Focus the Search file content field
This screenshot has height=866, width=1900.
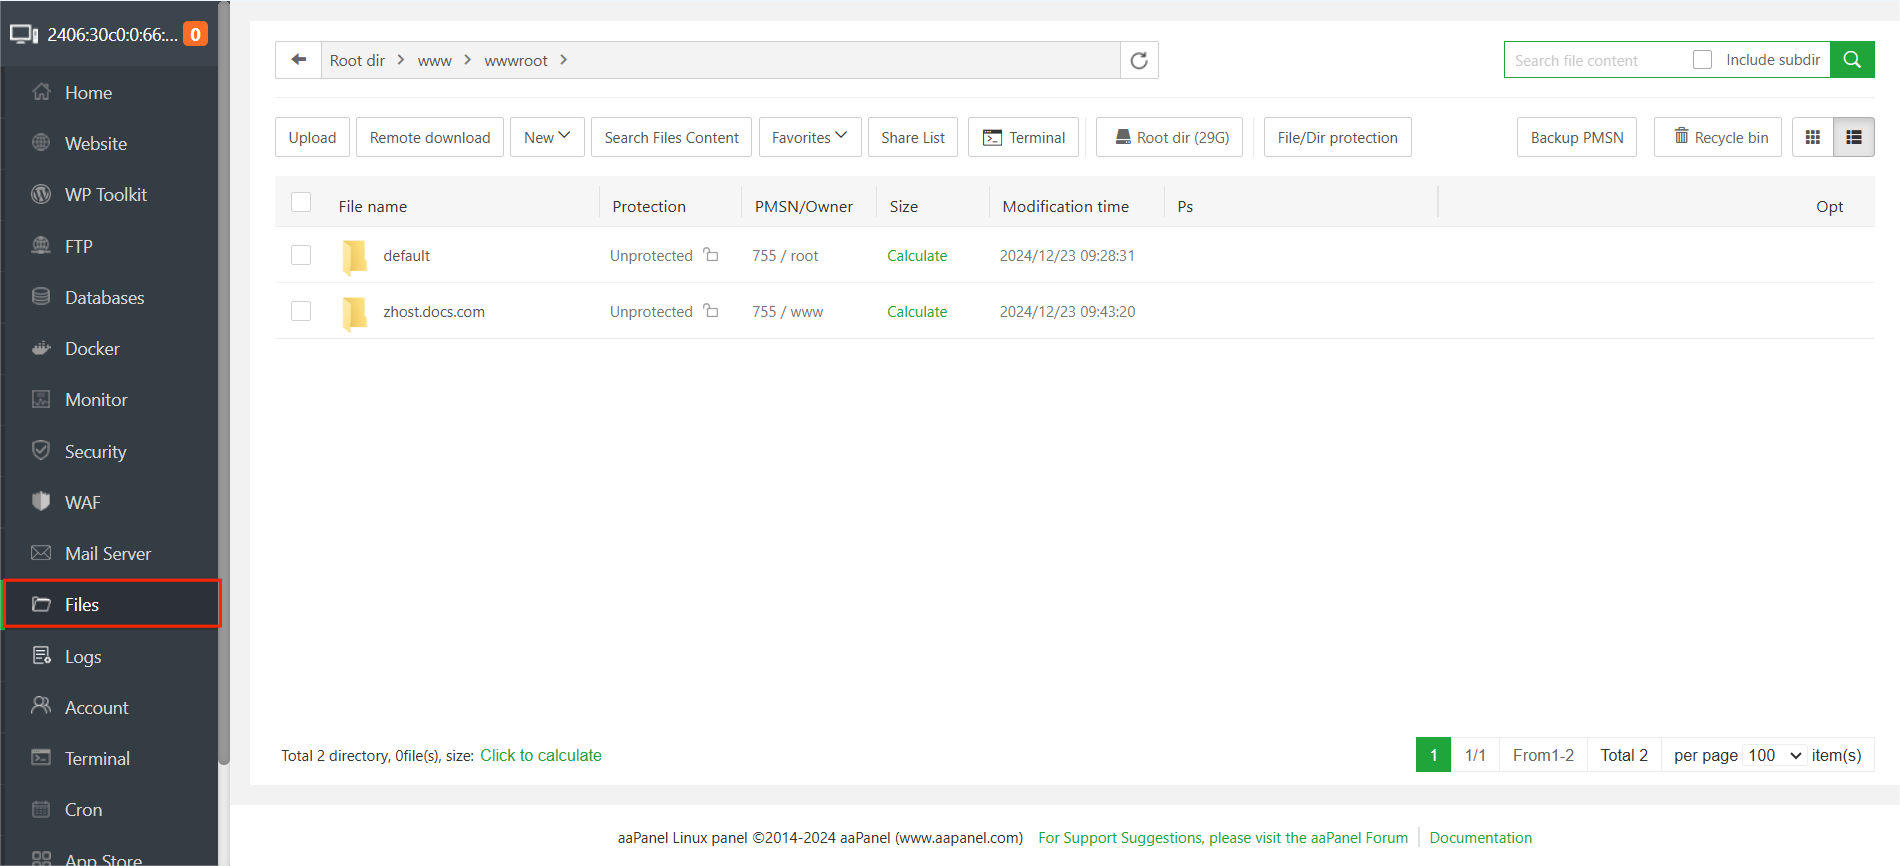tap(1595, 61)
